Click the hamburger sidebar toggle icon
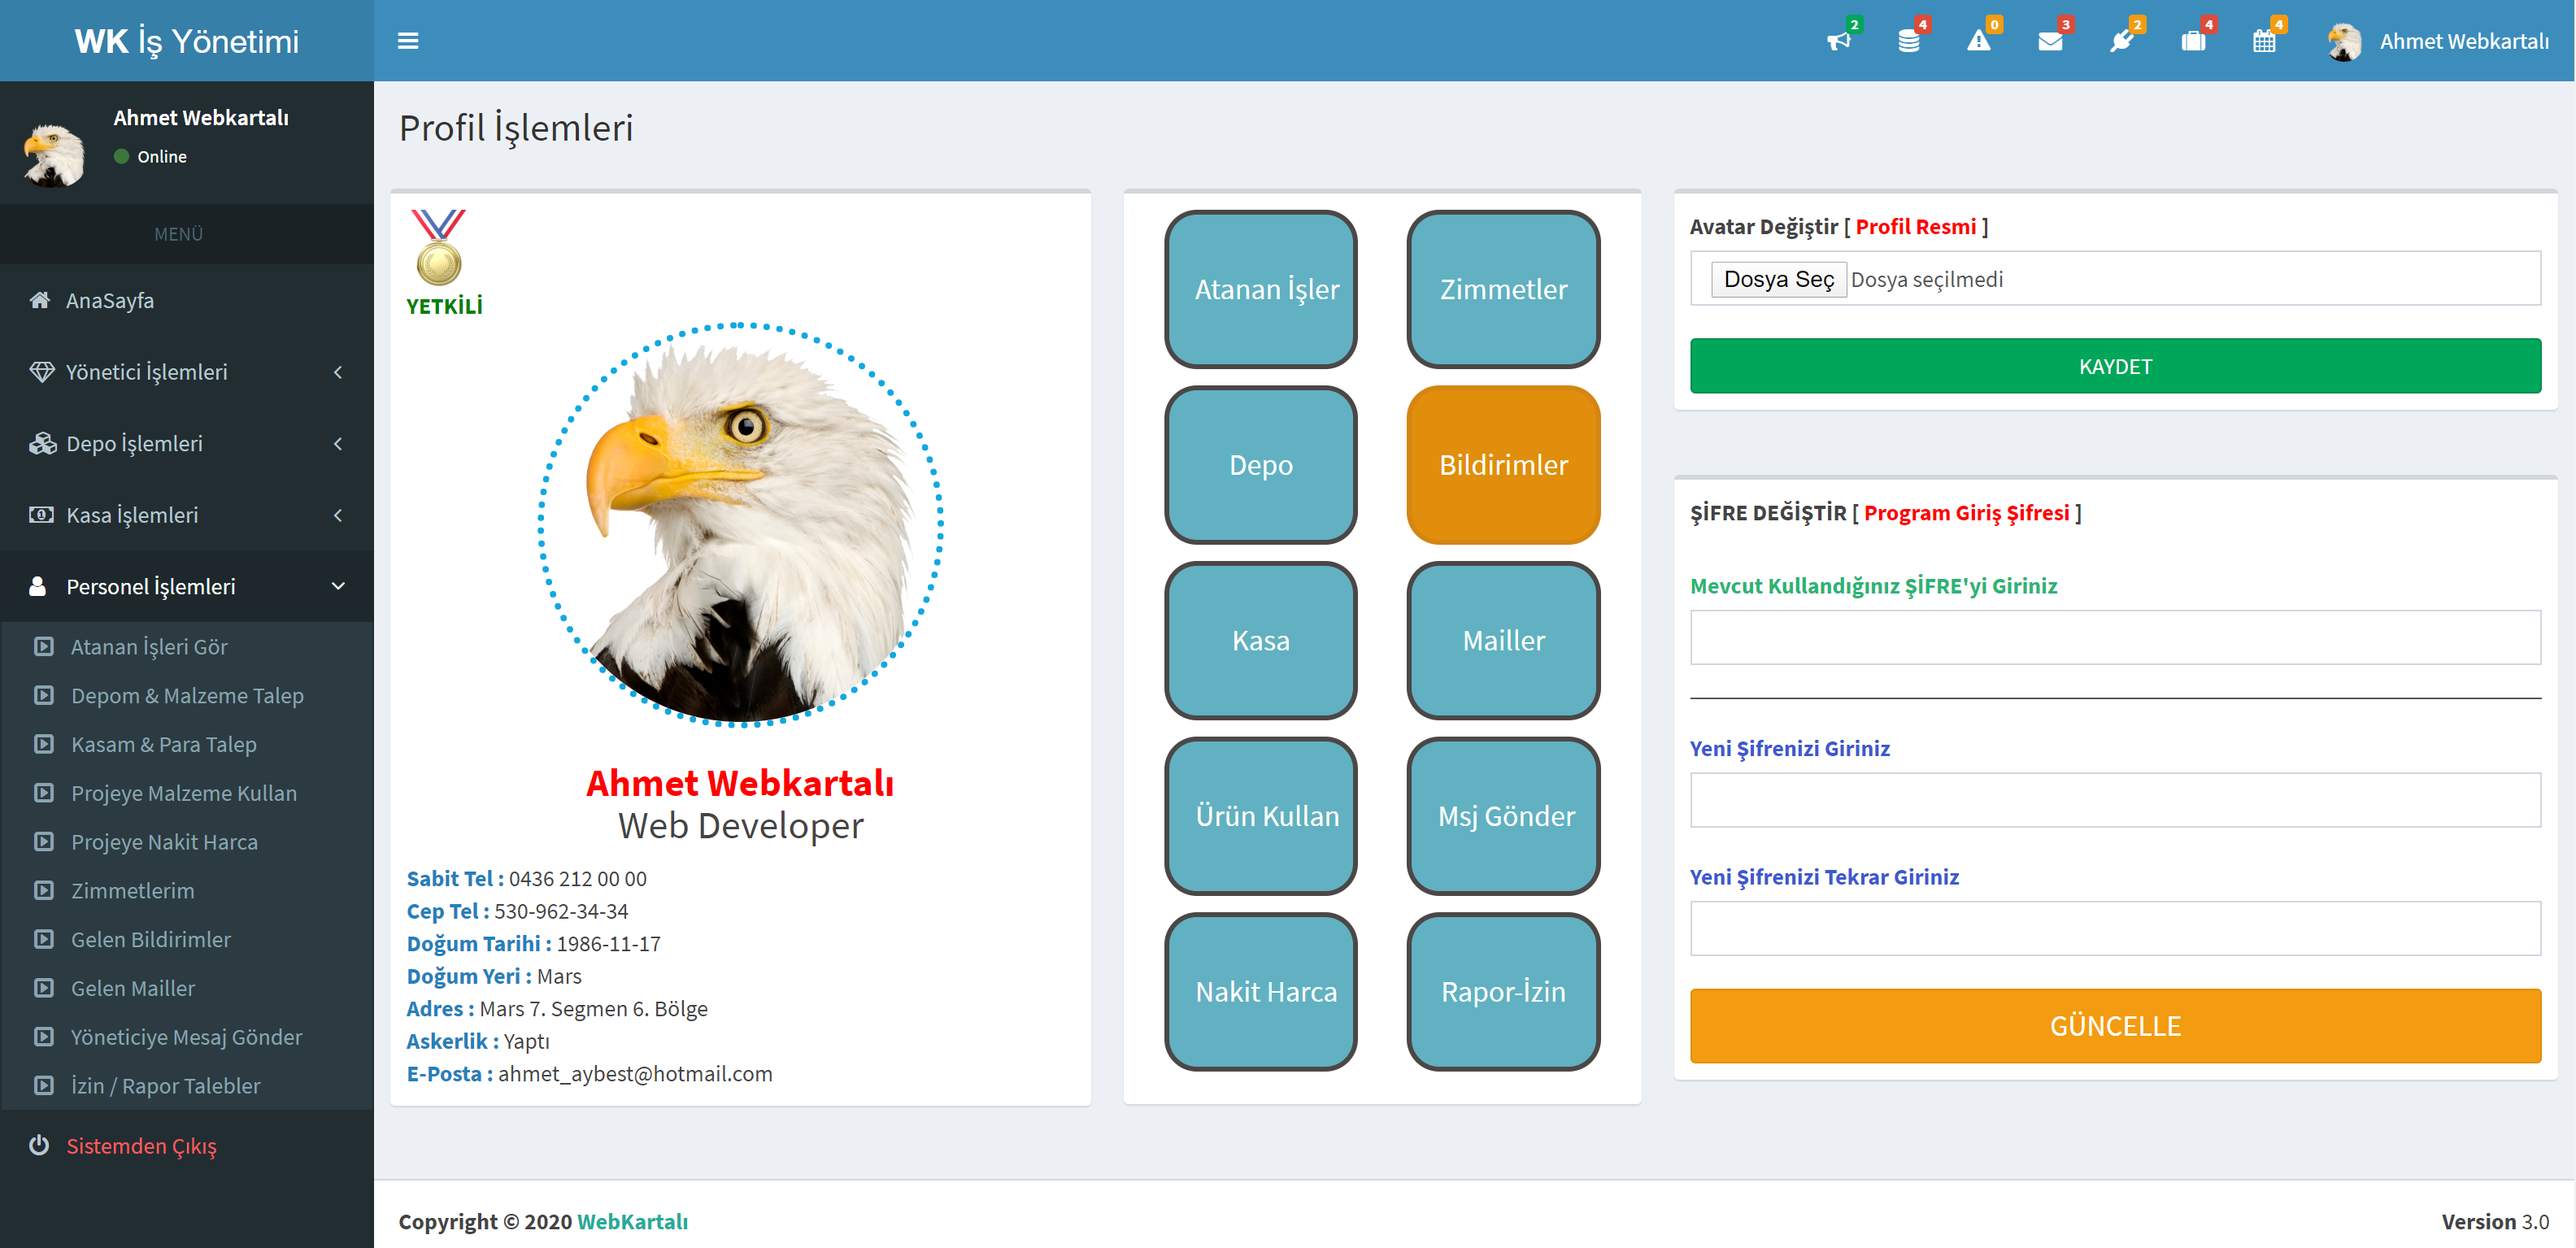The width and height of the screenshot is (2576, 1248). (x=408, y=41)
